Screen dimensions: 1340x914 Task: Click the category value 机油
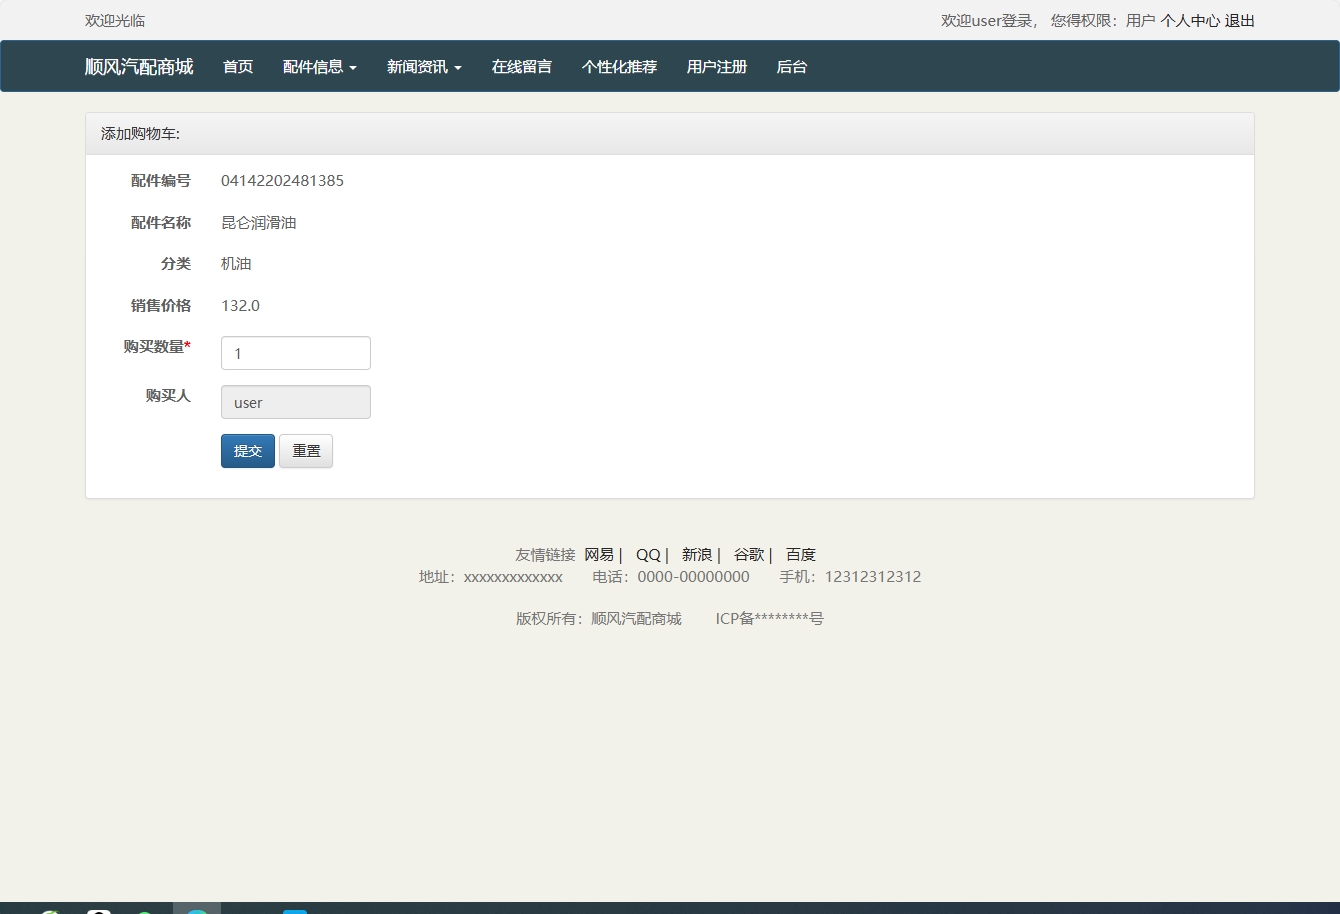point(236,264)
